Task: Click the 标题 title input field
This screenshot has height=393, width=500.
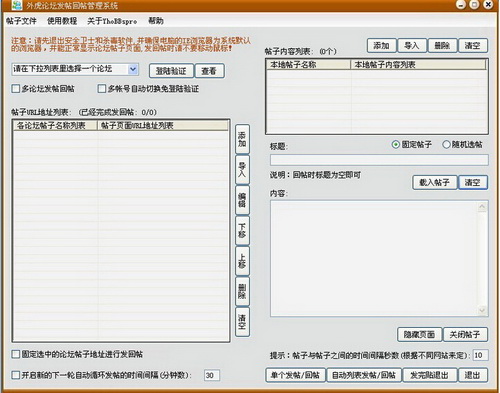Action: point(379,160)
